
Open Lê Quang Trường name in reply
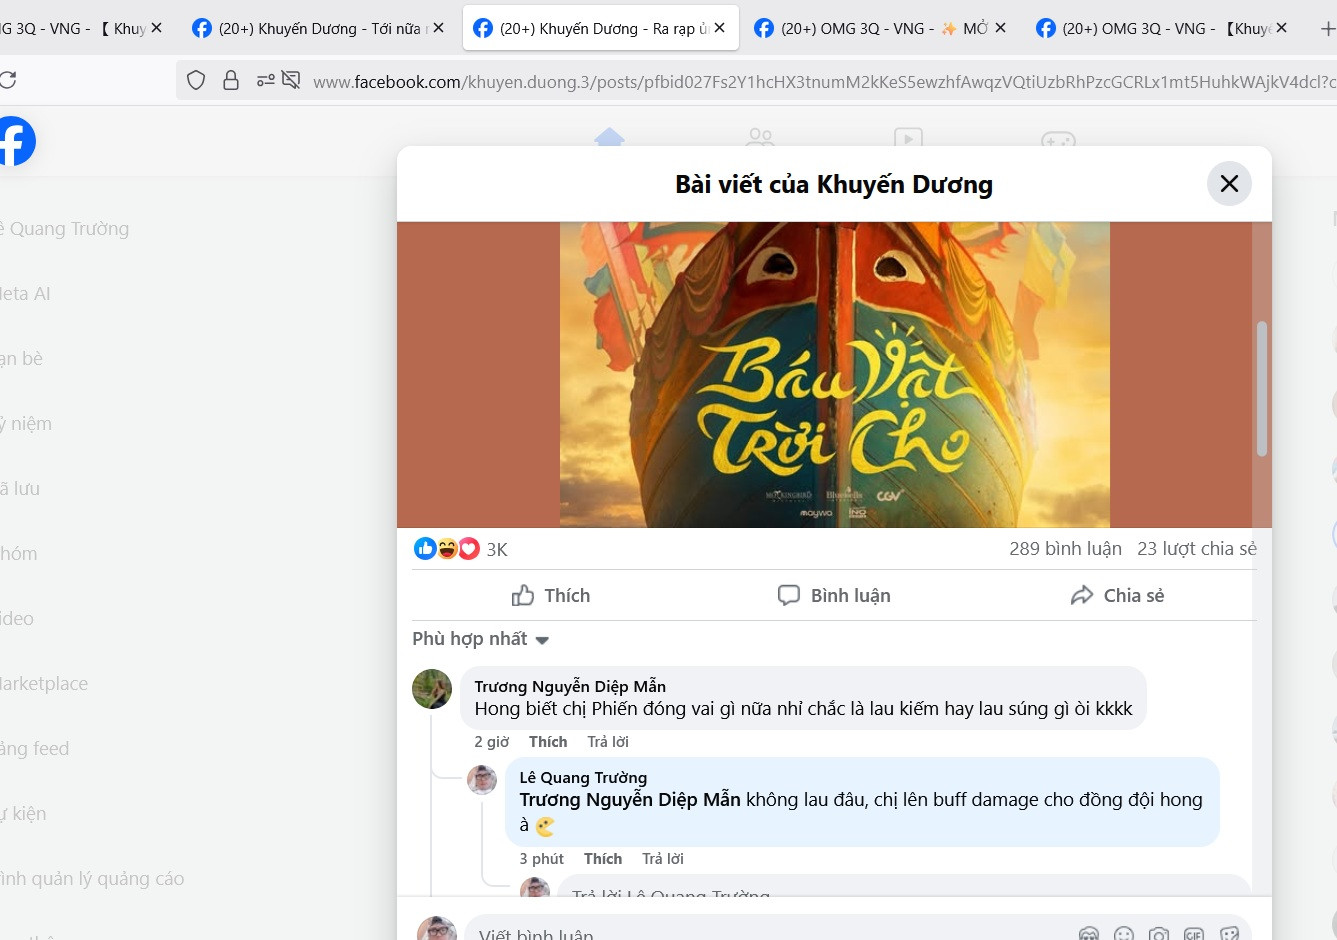click(x=583, y=777)
